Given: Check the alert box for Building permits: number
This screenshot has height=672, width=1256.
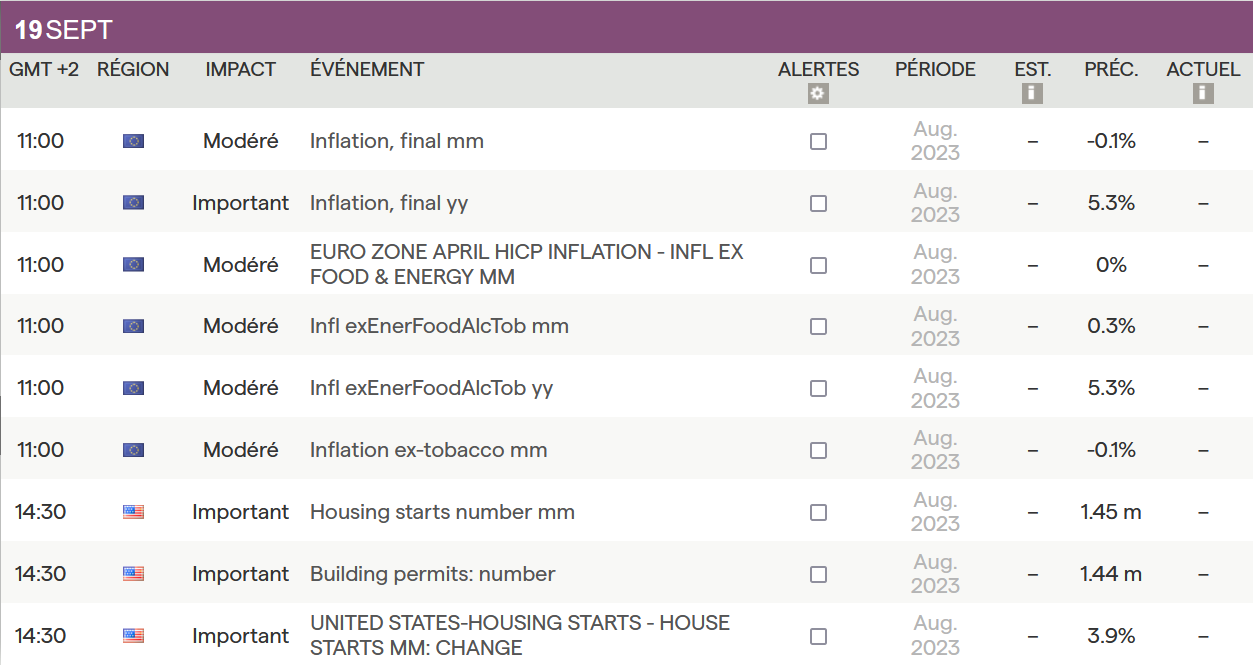Looking at the screenshot, I should [x=818, y=574].
